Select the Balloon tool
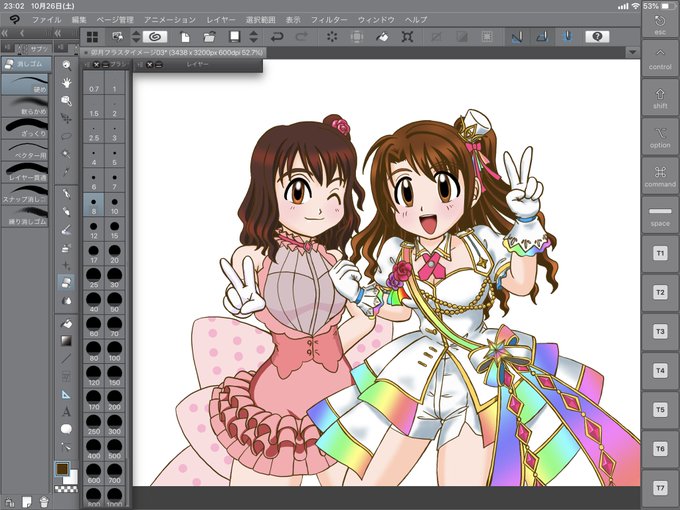The height and width of the screenshot is (510, 680). coord(66,429)
